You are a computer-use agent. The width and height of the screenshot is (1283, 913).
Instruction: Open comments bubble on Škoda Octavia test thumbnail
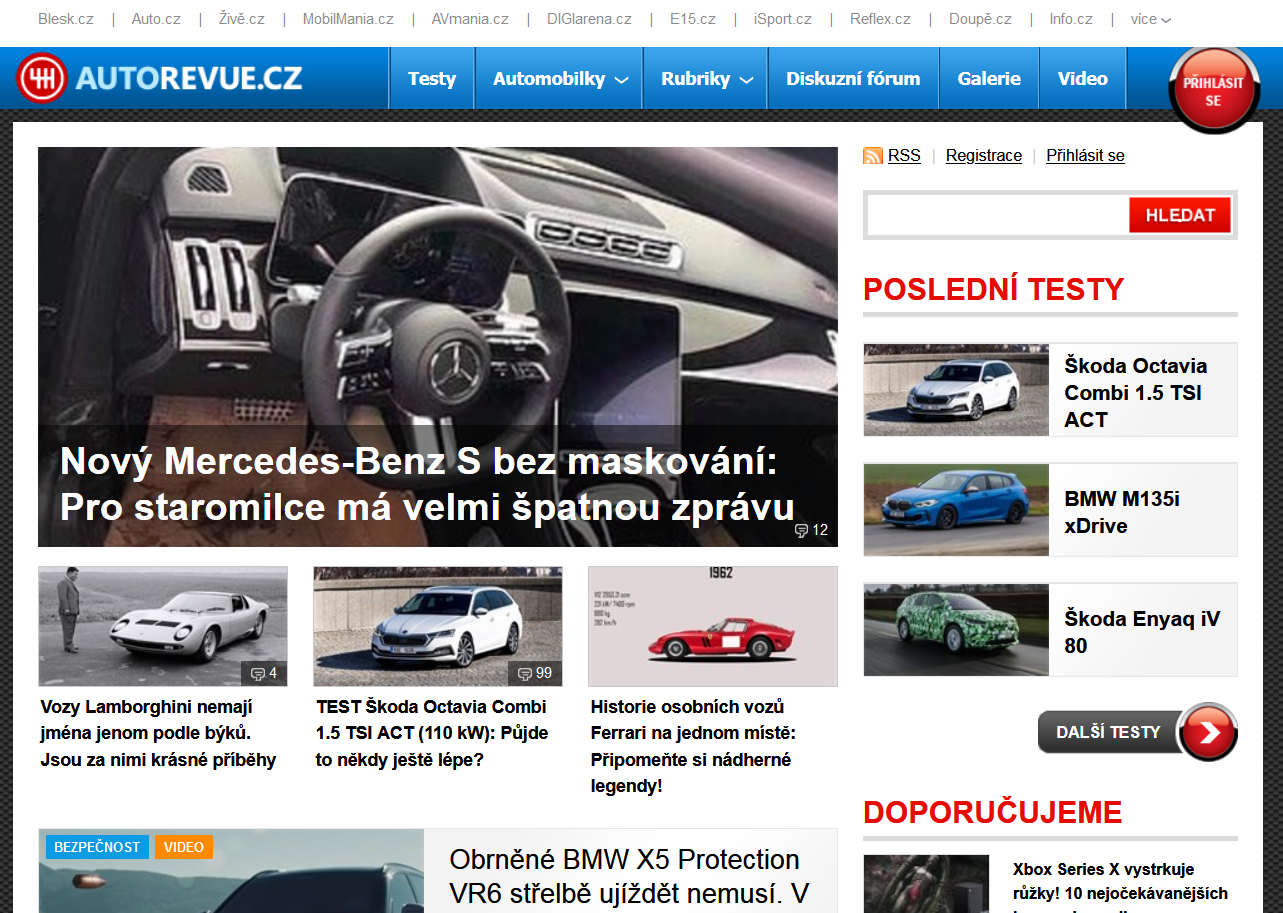(535, 673)
